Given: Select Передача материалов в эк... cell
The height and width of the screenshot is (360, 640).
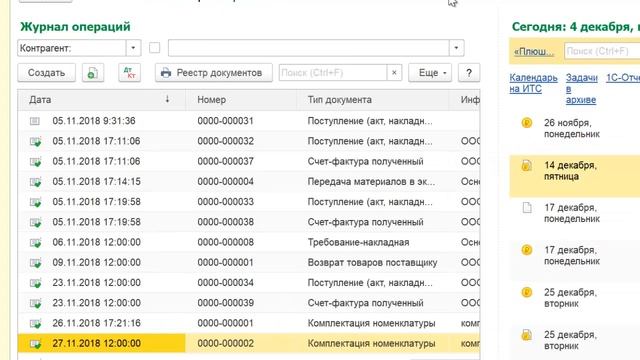Looking at the screenshot, I should (371, 182).
